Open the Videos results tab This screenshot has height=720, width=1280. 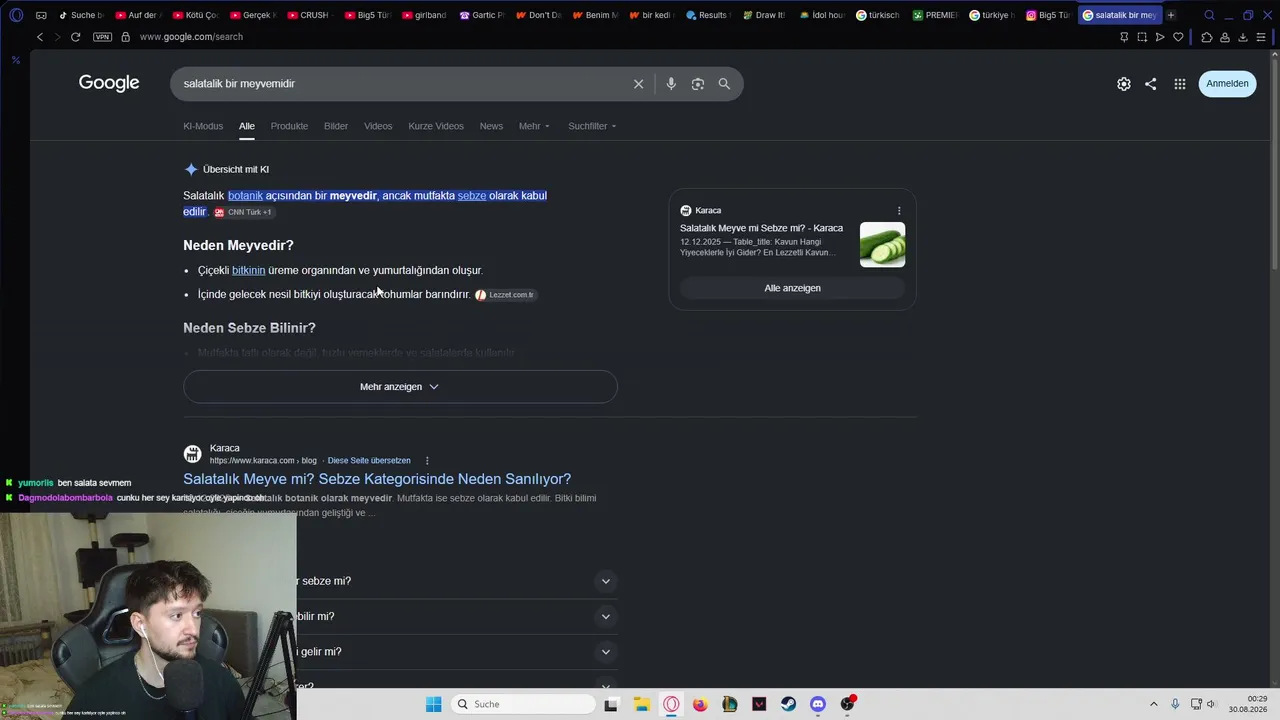pyautogui.click(x=378, y=126)
